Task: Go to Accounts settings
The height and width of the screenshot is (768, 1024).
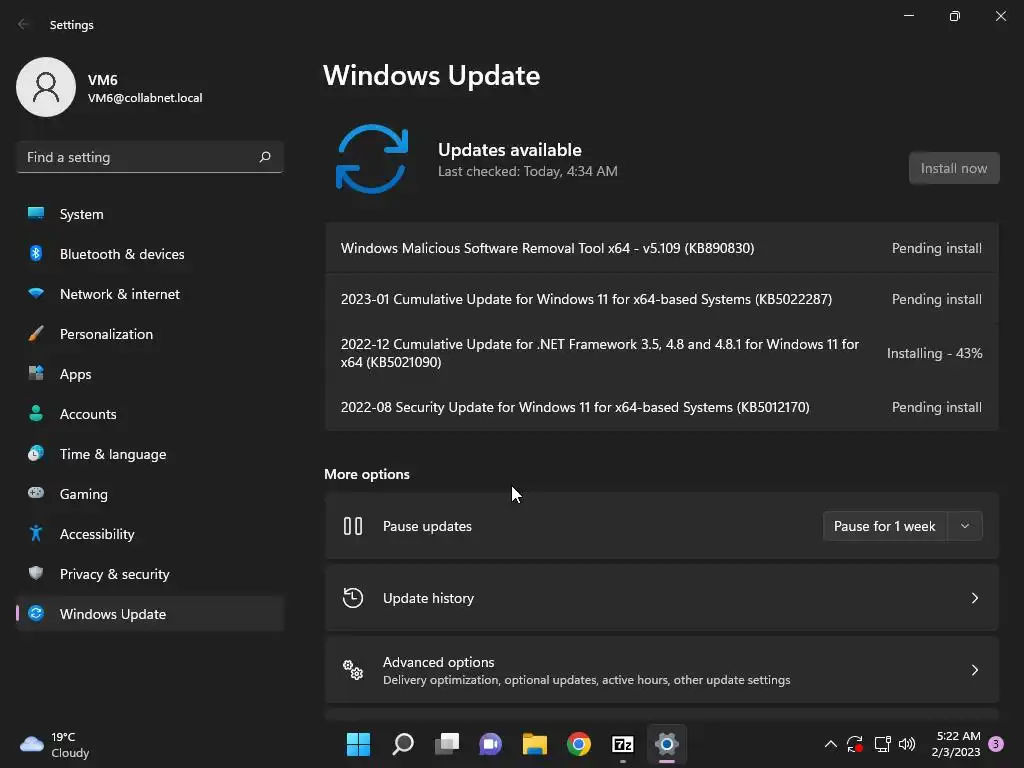Action: 150,413
